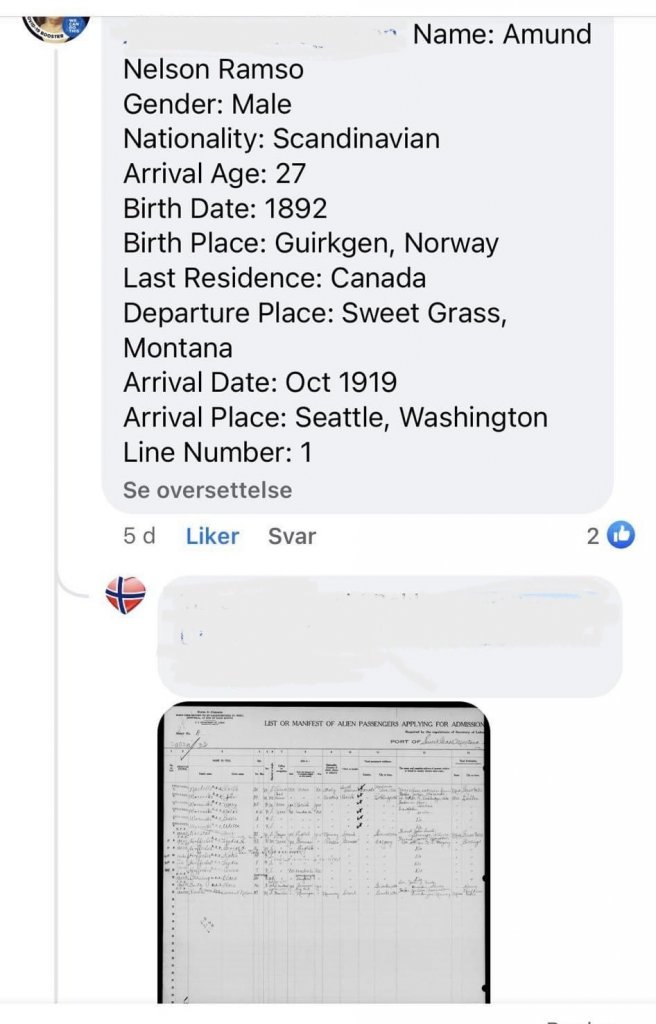The image size is (656, 1024).
Task: Click the 'Nationality: Scandinavian' line
Action: point(281,138)
